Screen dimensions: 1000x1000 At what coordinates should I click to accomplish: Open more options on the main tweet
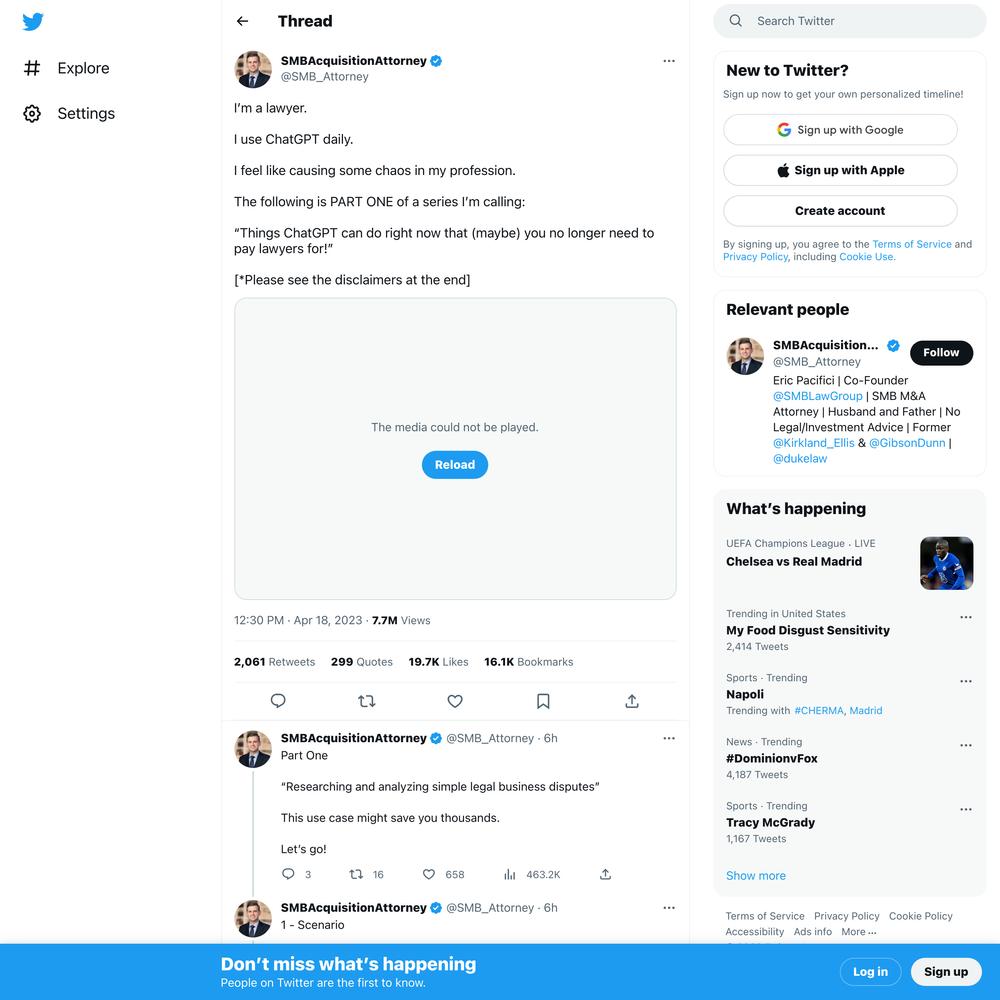click(x=668, y=61)
